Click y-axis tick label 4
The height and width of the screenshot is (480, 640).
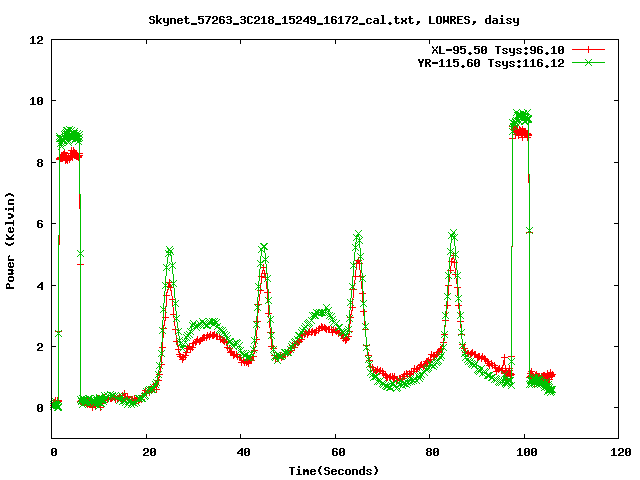click(x=40, y=286)
